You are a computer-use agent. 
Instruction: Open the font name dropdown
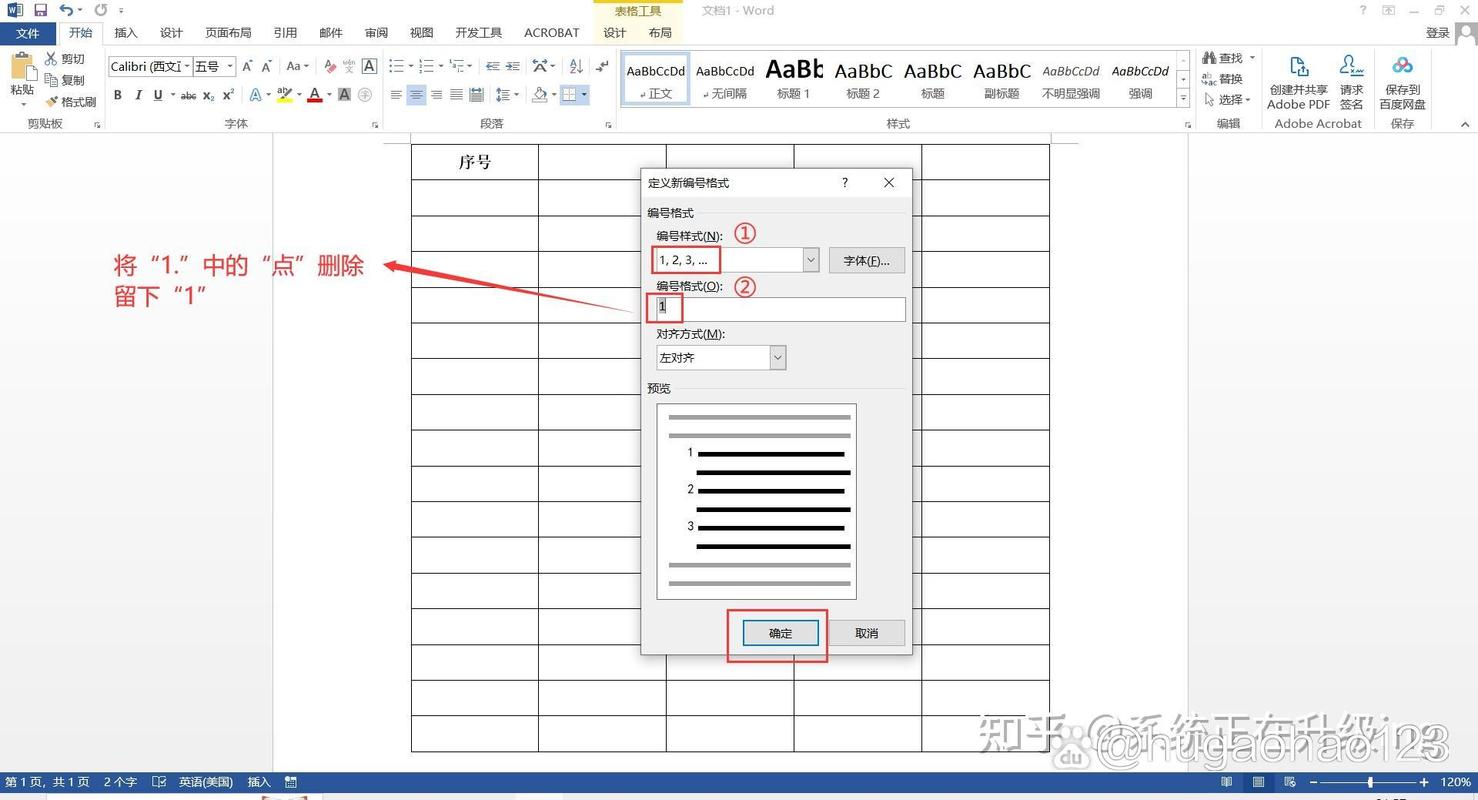pyautogui.click(x=186, y=66)
